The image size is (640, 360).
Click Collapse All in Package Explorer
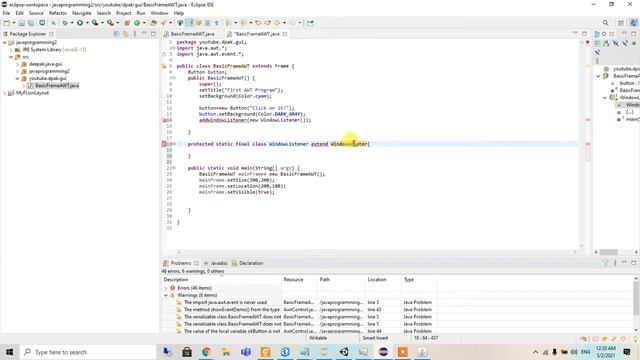(117, 34)
